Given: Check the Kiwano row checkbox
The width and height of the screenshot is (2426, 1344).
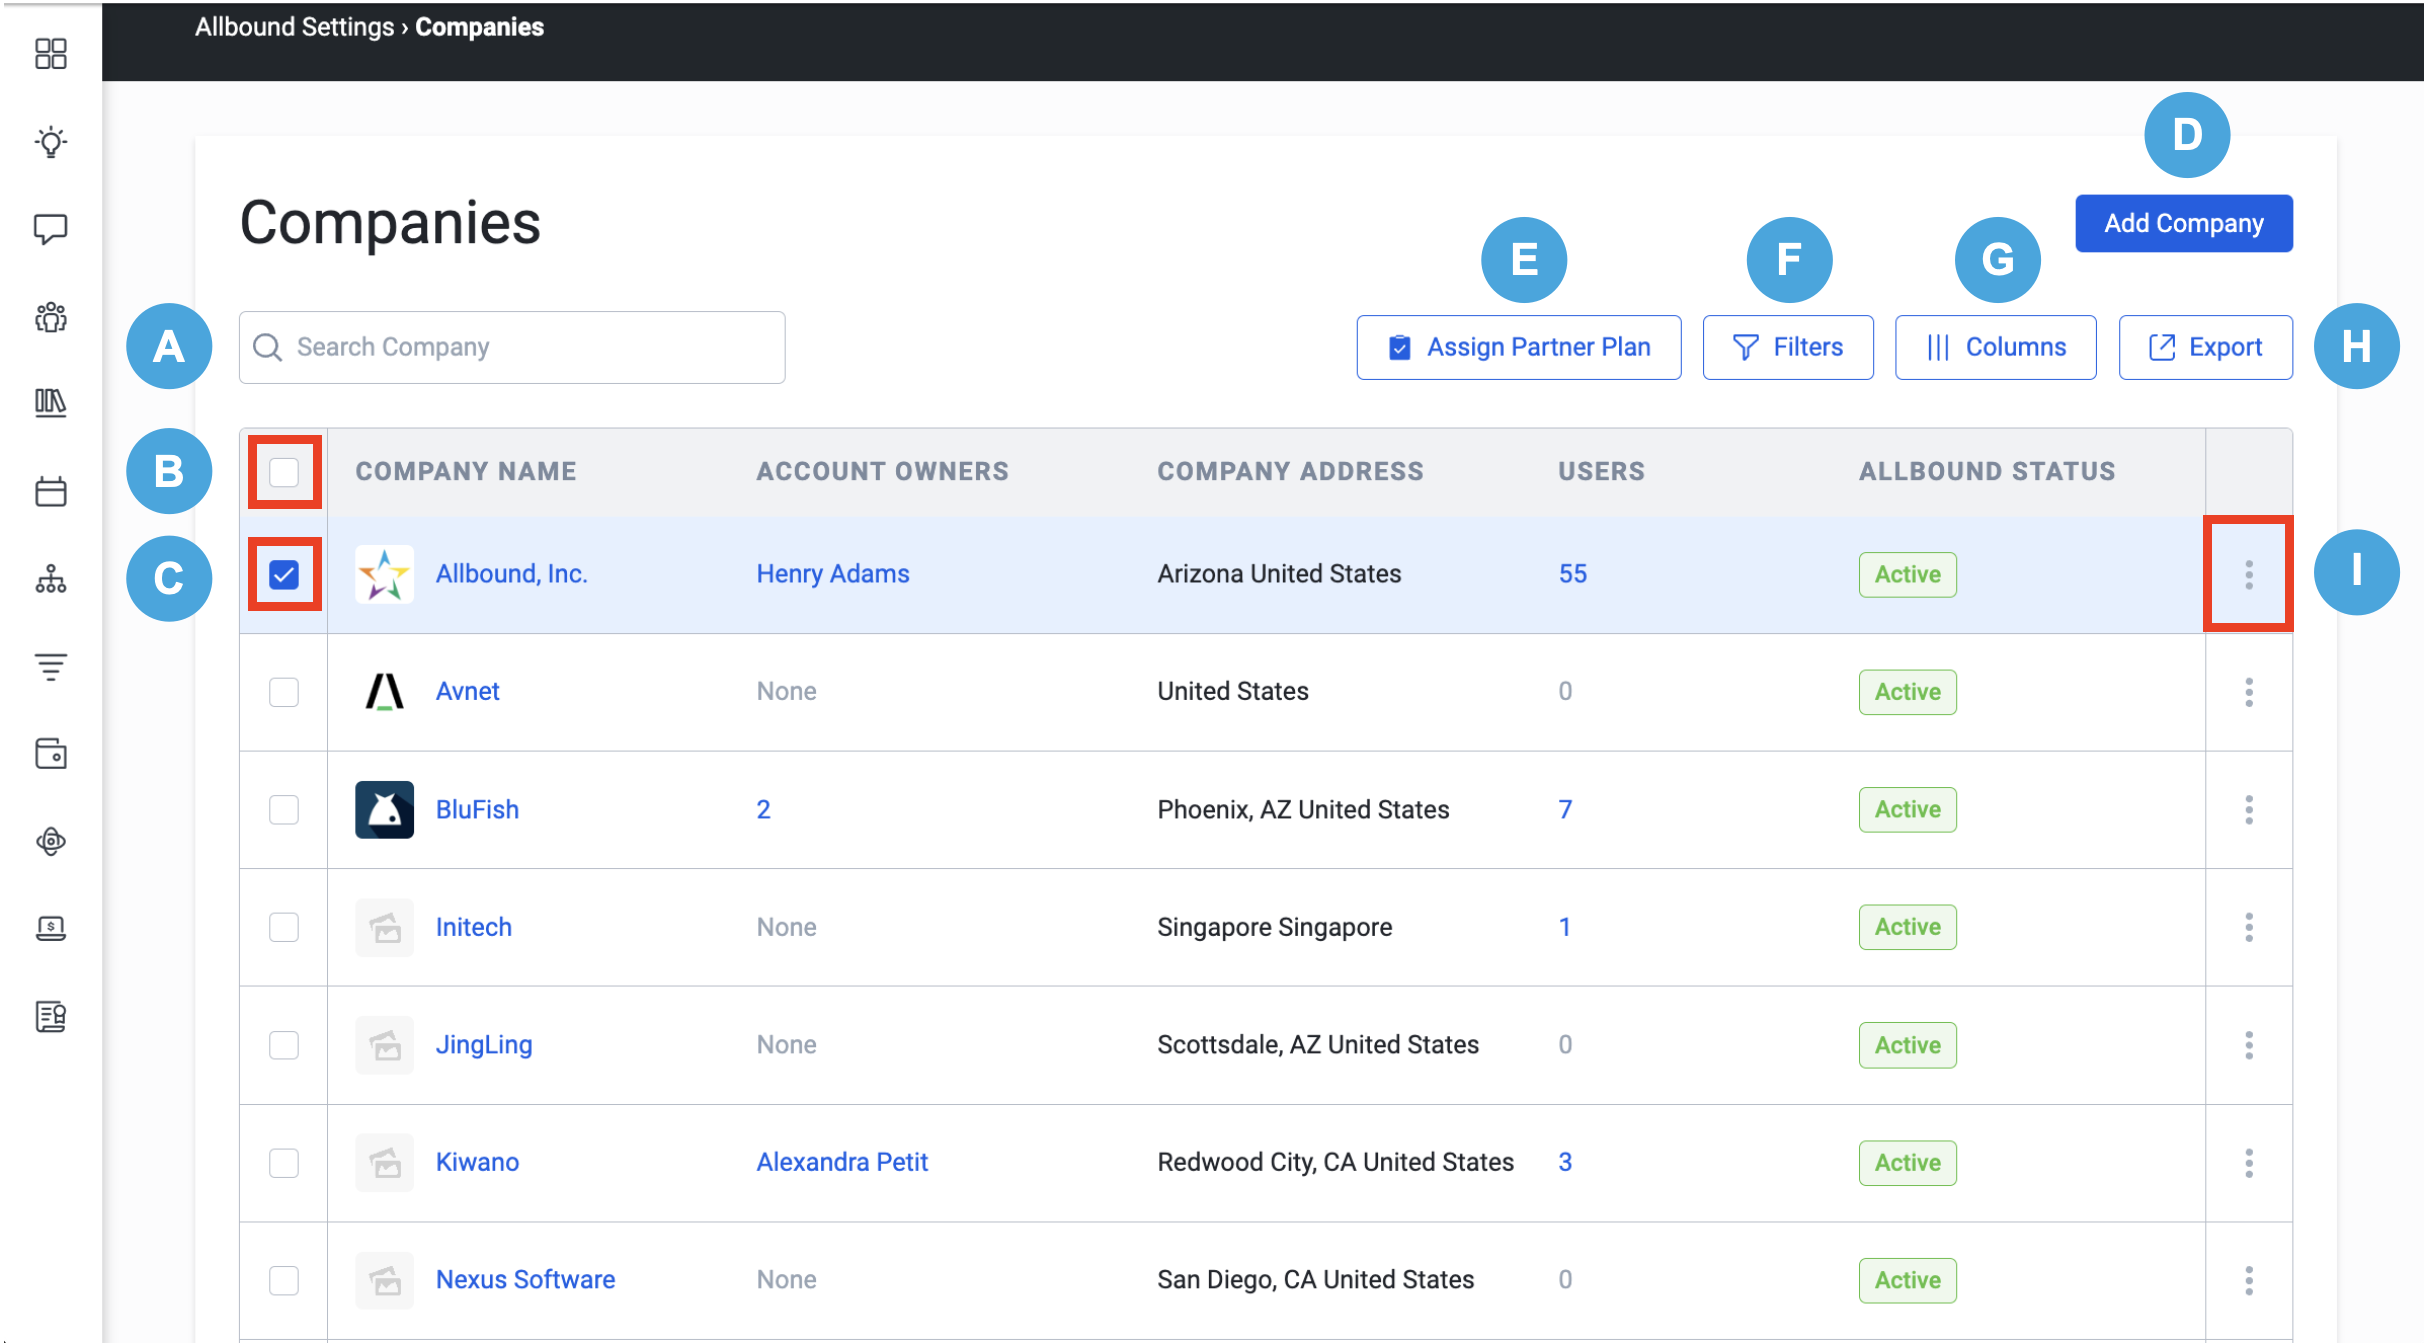Looking at the screenshot, I should tap(284, 1163).
